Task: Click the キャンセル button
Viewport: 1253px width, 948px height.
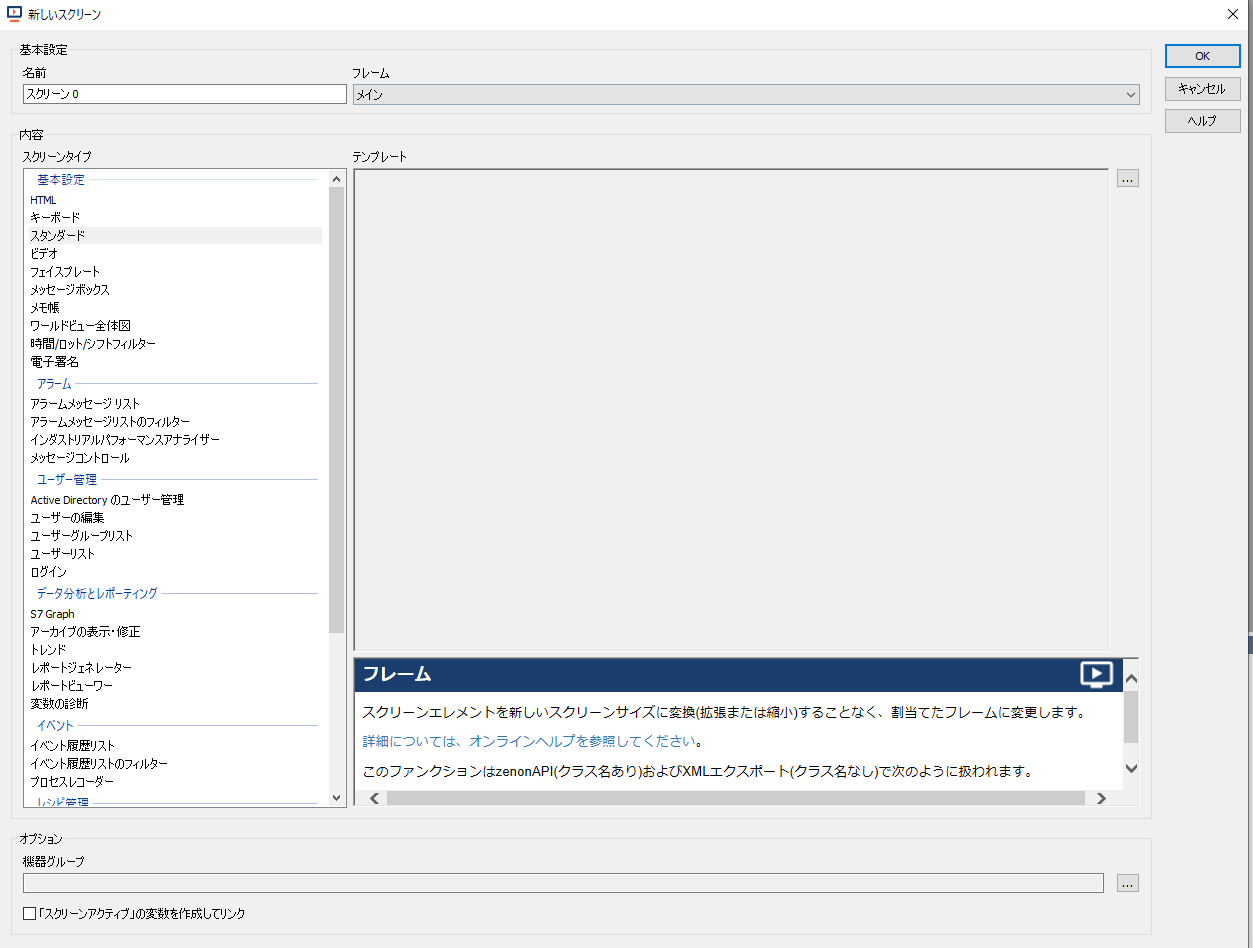Action: pyautogui.click(x=1202, y=88)
